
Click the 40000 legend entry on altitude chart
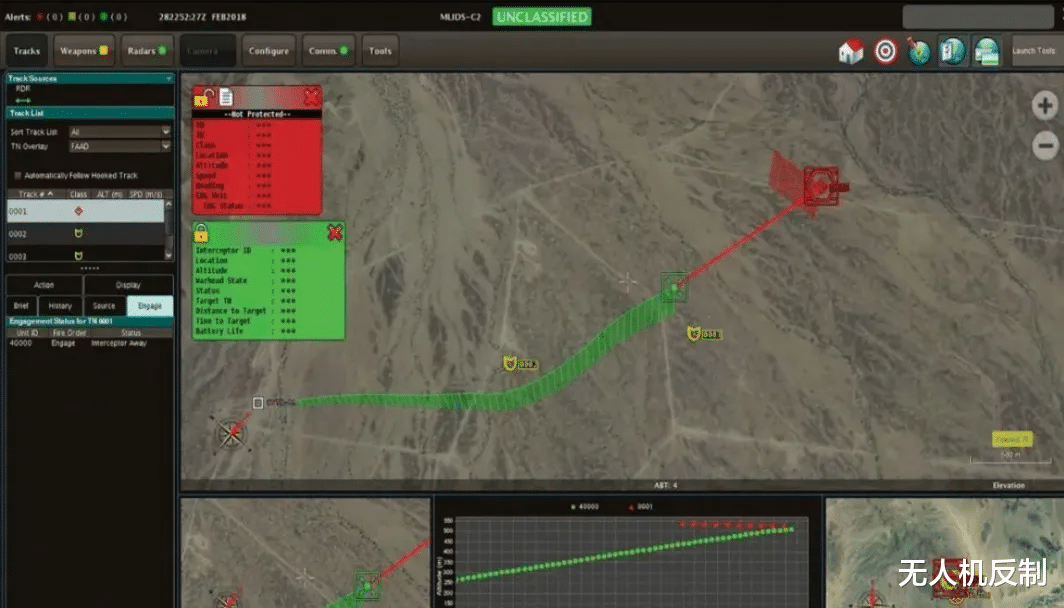tap(585, 507)
